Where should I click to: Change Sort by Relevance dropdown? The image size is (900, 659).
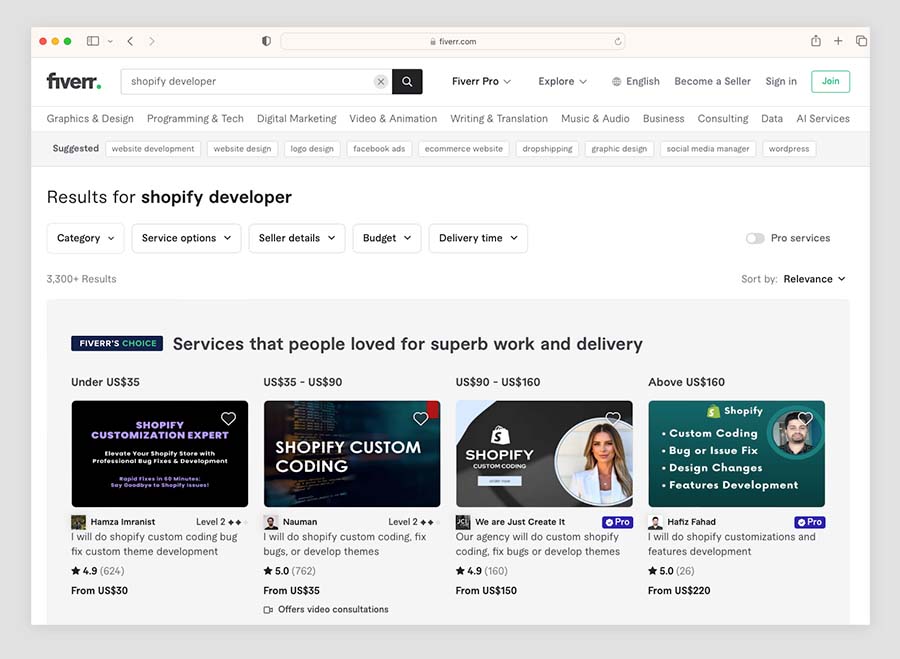(x=814, y=279)
